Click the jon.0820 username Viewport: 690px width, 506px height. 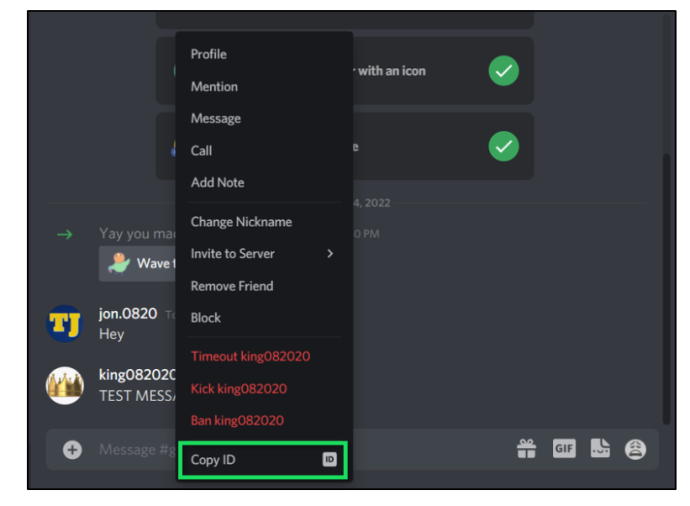[128, 313]
